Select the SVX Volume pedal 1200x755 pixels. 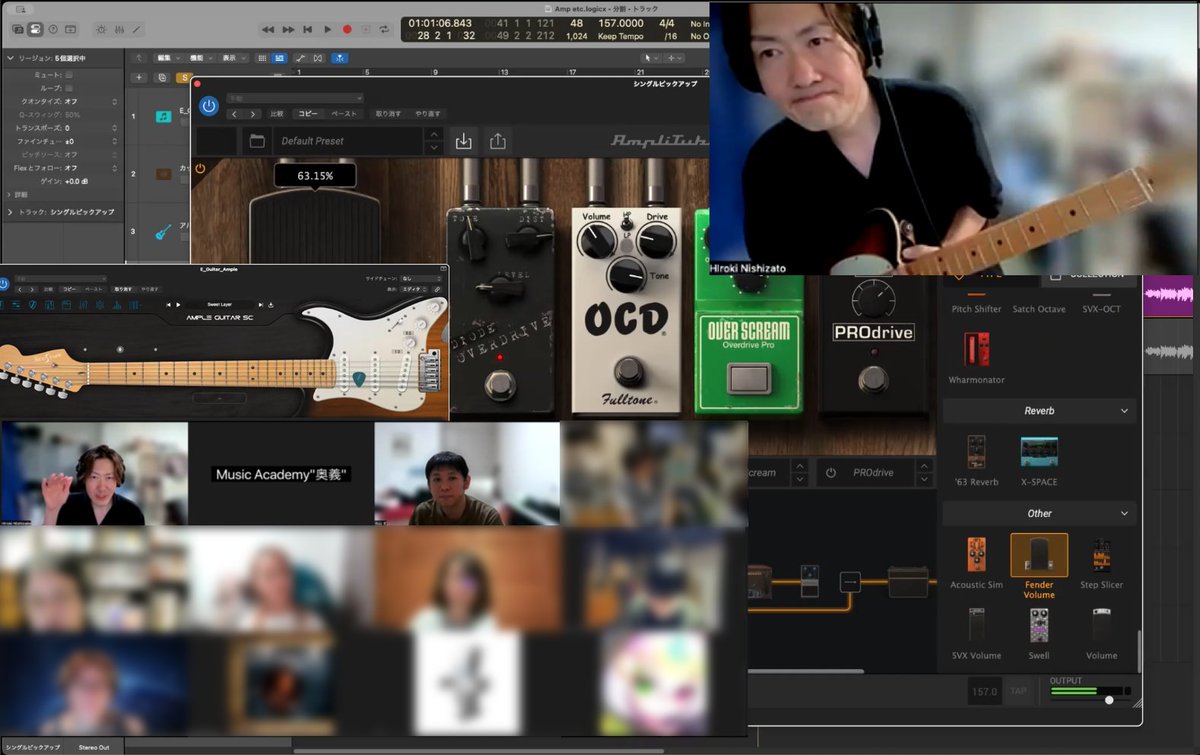(976, 634)
